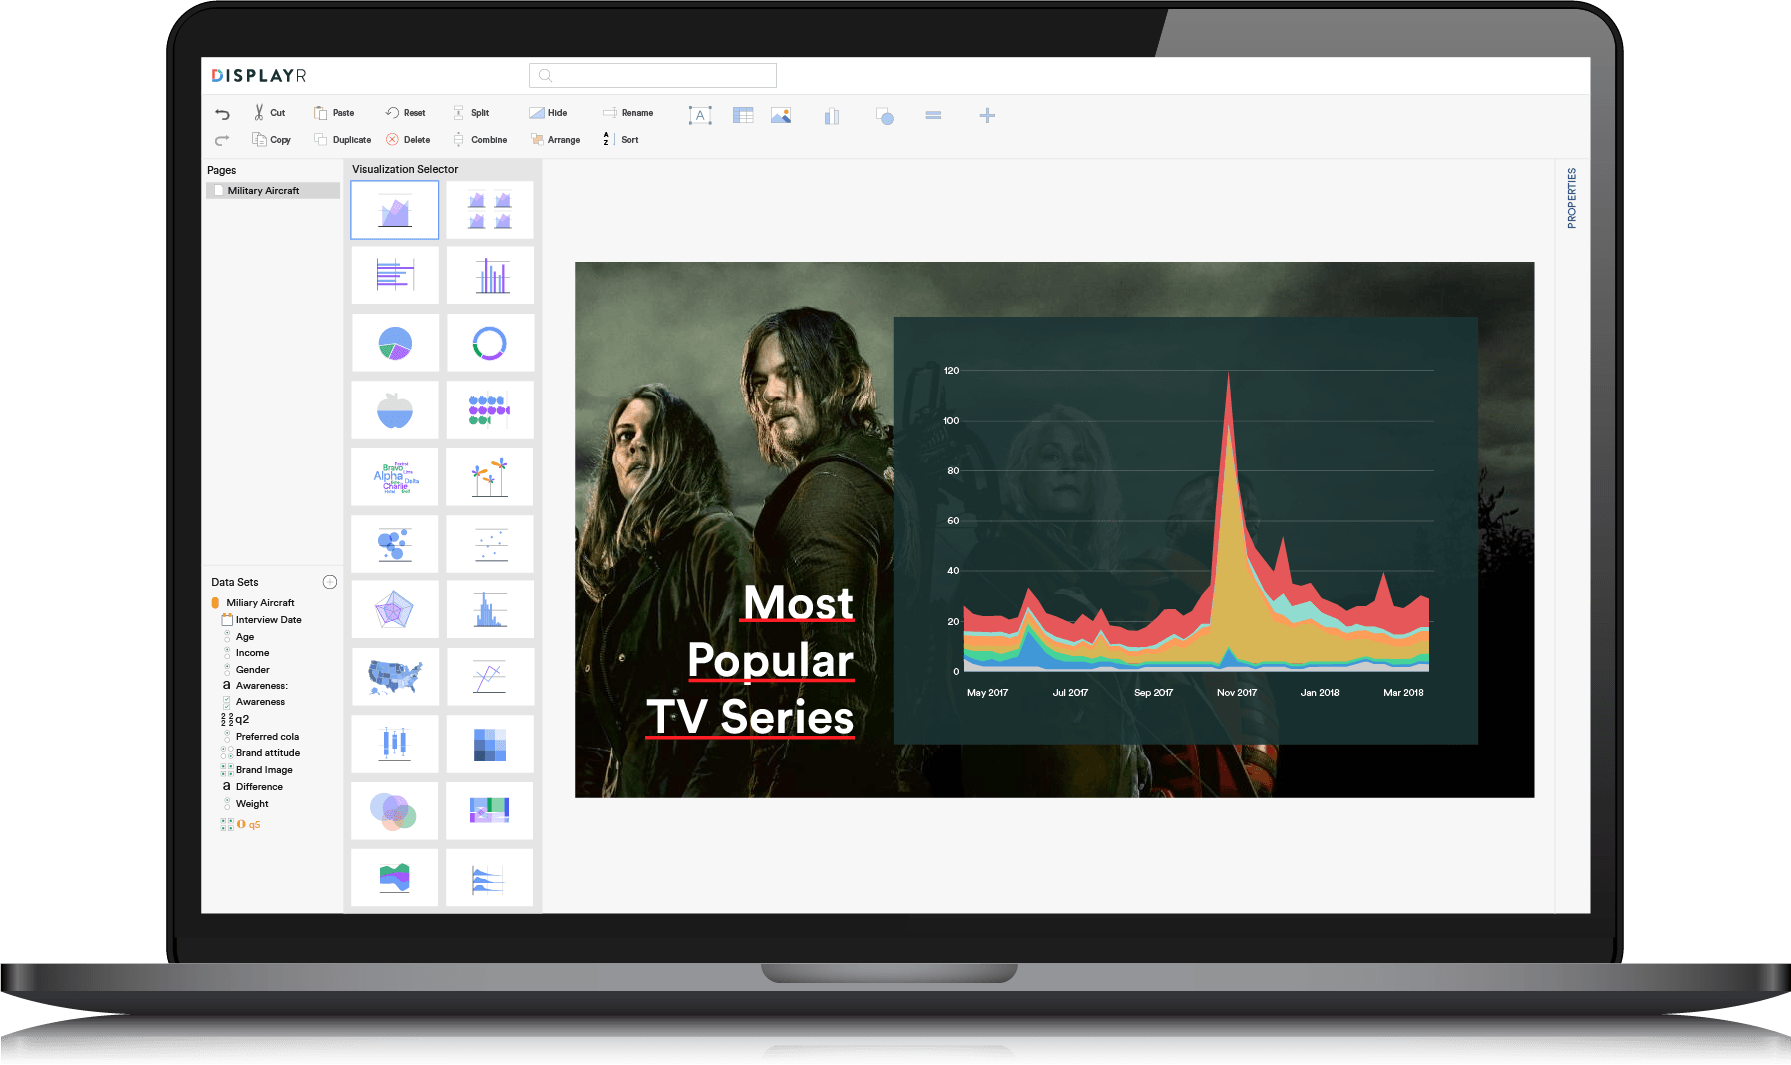The height and width of the screenshot is (1065, 1791).
Task: Insert a text box with the A icon
Action: pyautogui.click(x=700, y=115)
